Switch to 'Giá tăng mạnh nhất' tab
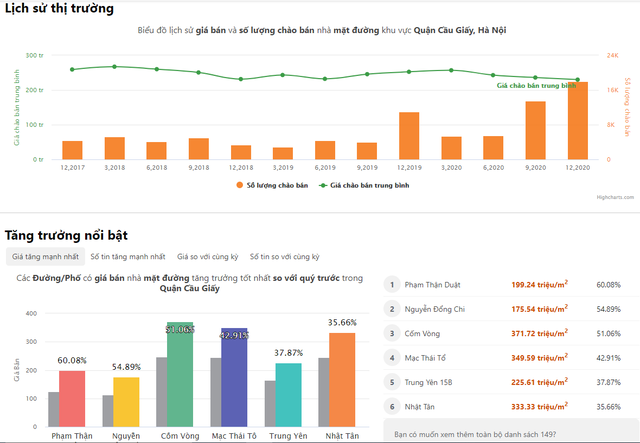 point(45,256)
